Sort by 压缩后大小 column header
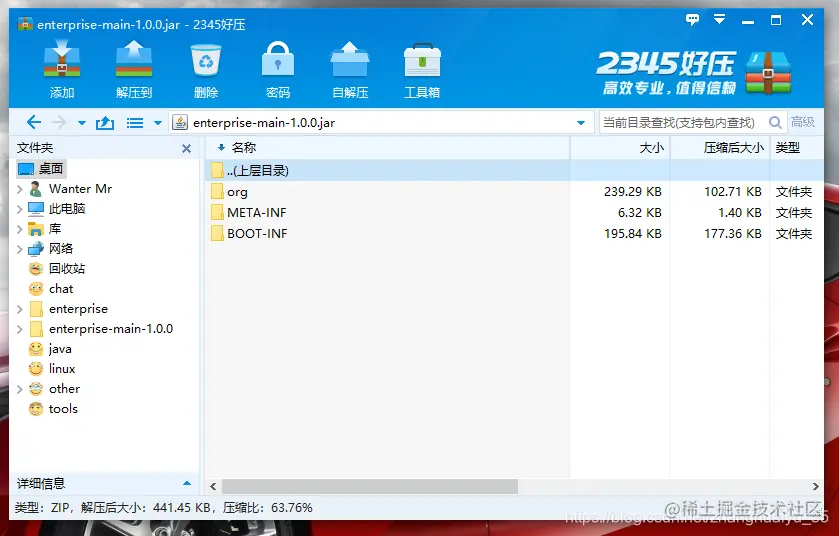Screen dimensions: 839x536 click(720, 148)
